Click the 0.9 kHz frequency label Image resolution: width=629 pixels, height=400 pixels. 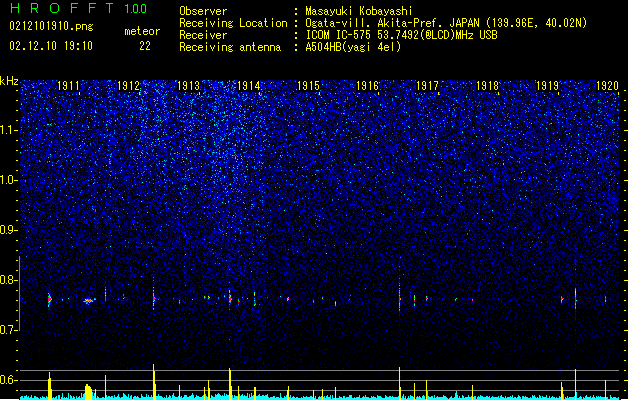(x=8, y=230)
